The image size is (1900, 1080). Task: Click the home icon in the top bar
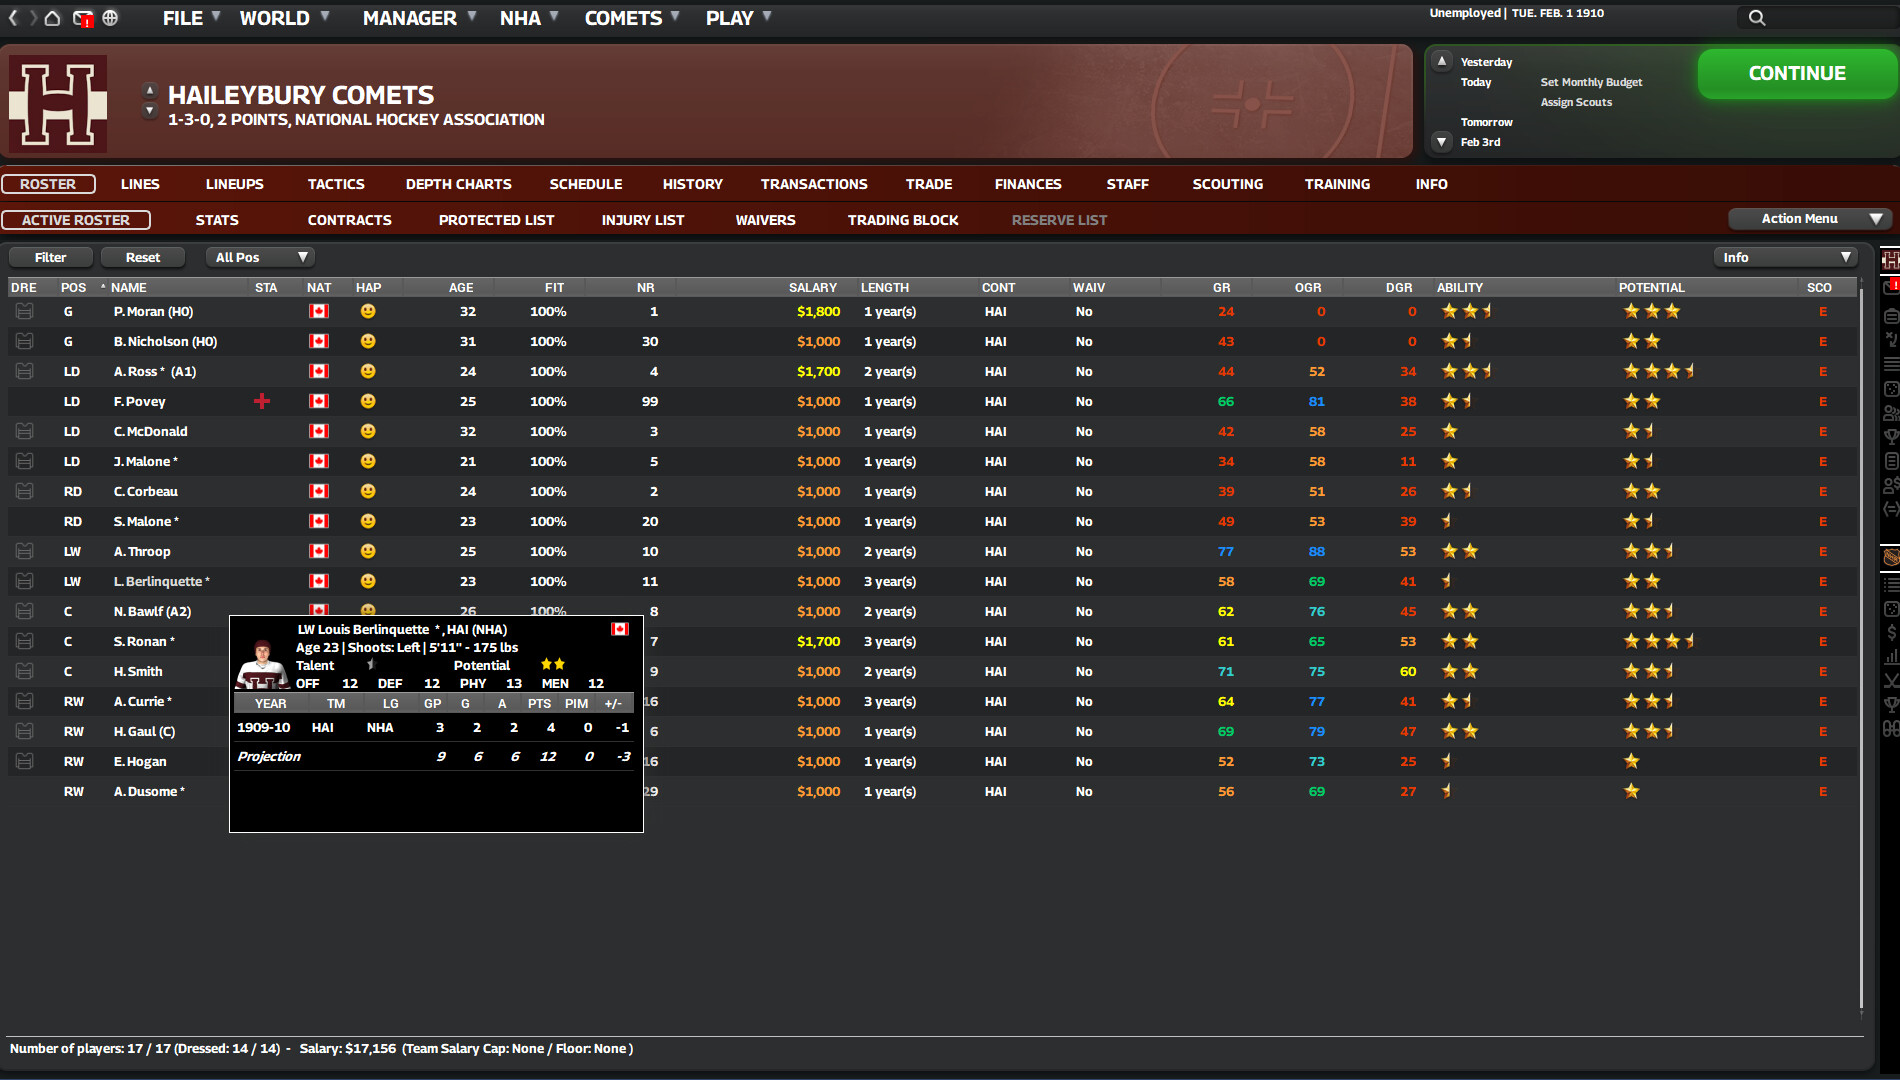pyautogui.click(x=52, y=18)
